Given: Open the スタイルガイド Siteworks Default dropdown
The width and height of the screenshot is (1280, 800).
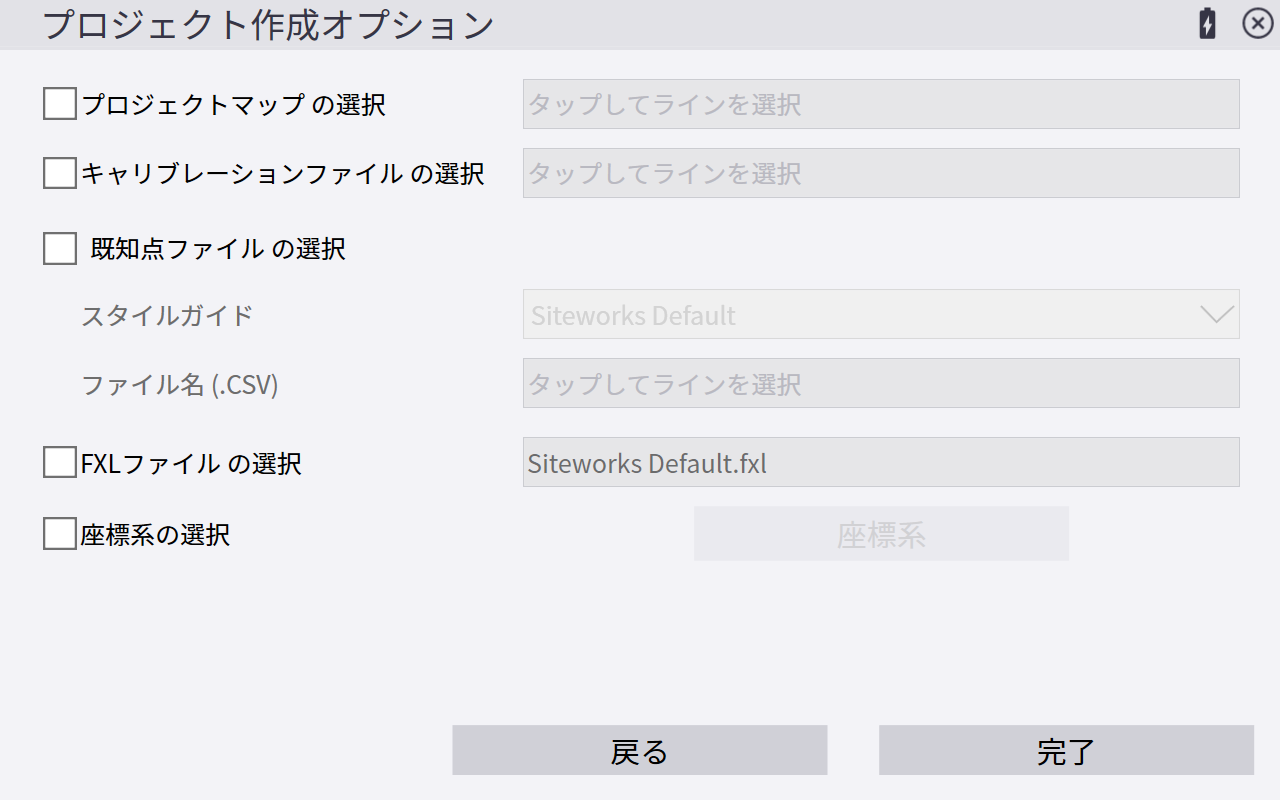Looking at the screenshot, I should tap(860, 315).
